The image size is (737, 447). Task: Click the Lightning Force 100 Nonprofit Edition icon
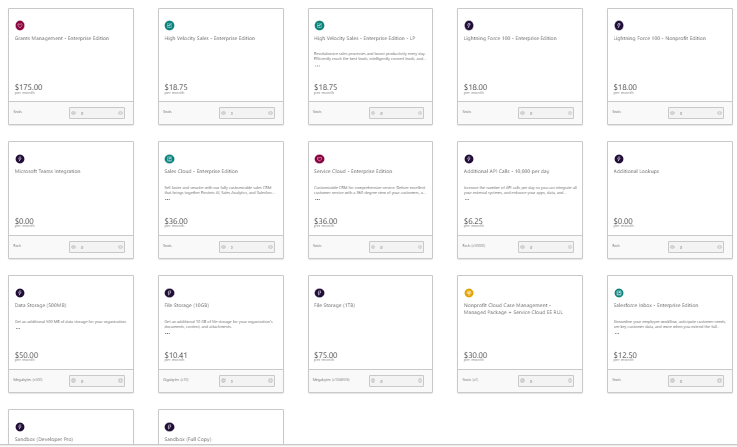click(619, 24)
